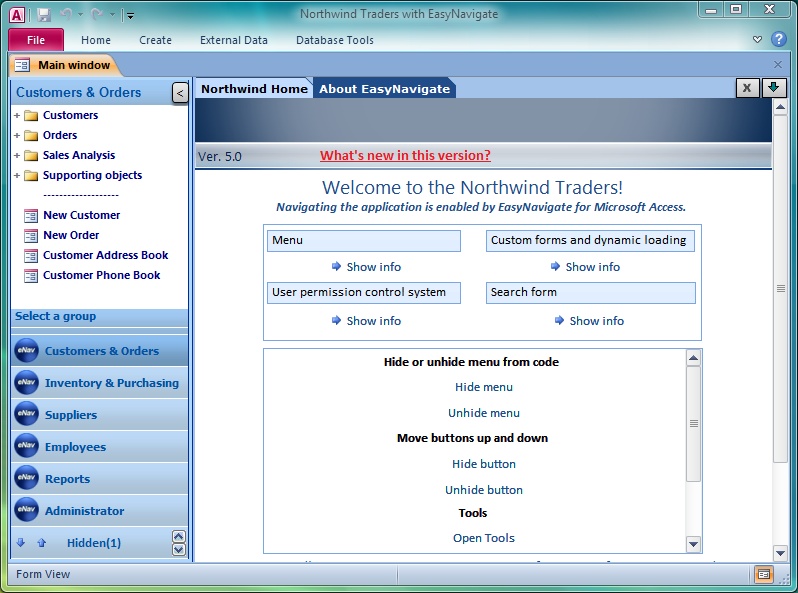The width and height of the screenshot is (798, 593).
Task: Click the eNav icon beside Administrator
Action: pos(26,511)
